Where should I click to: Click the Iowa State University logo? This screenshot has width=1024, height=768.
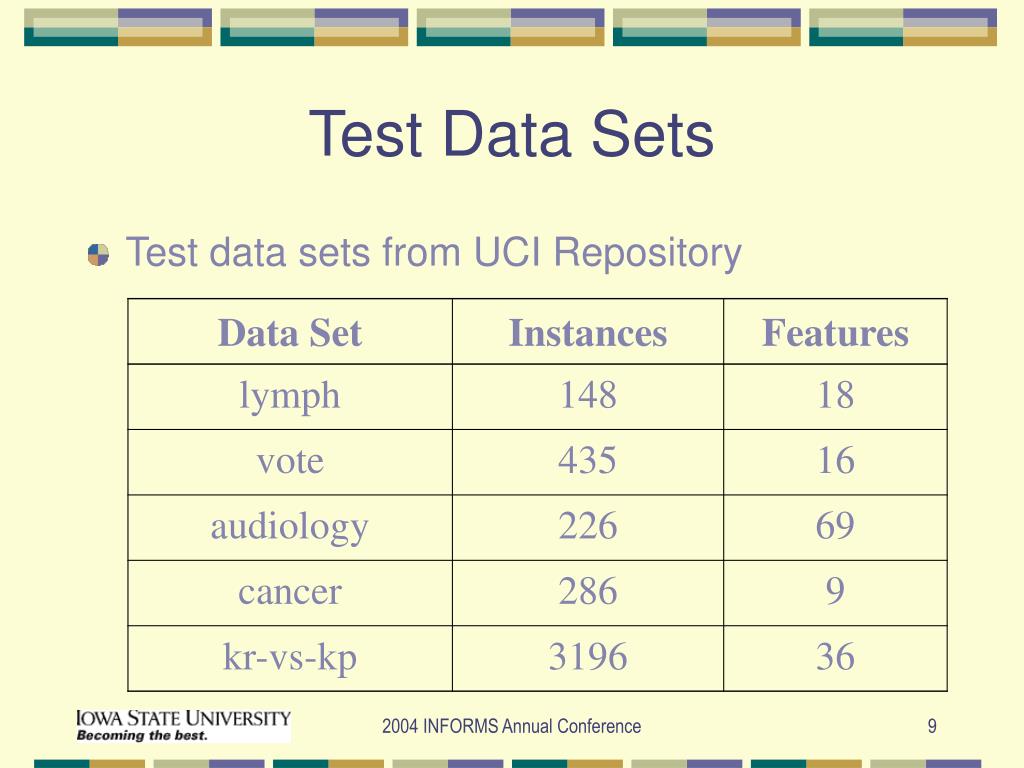(184, 726)
